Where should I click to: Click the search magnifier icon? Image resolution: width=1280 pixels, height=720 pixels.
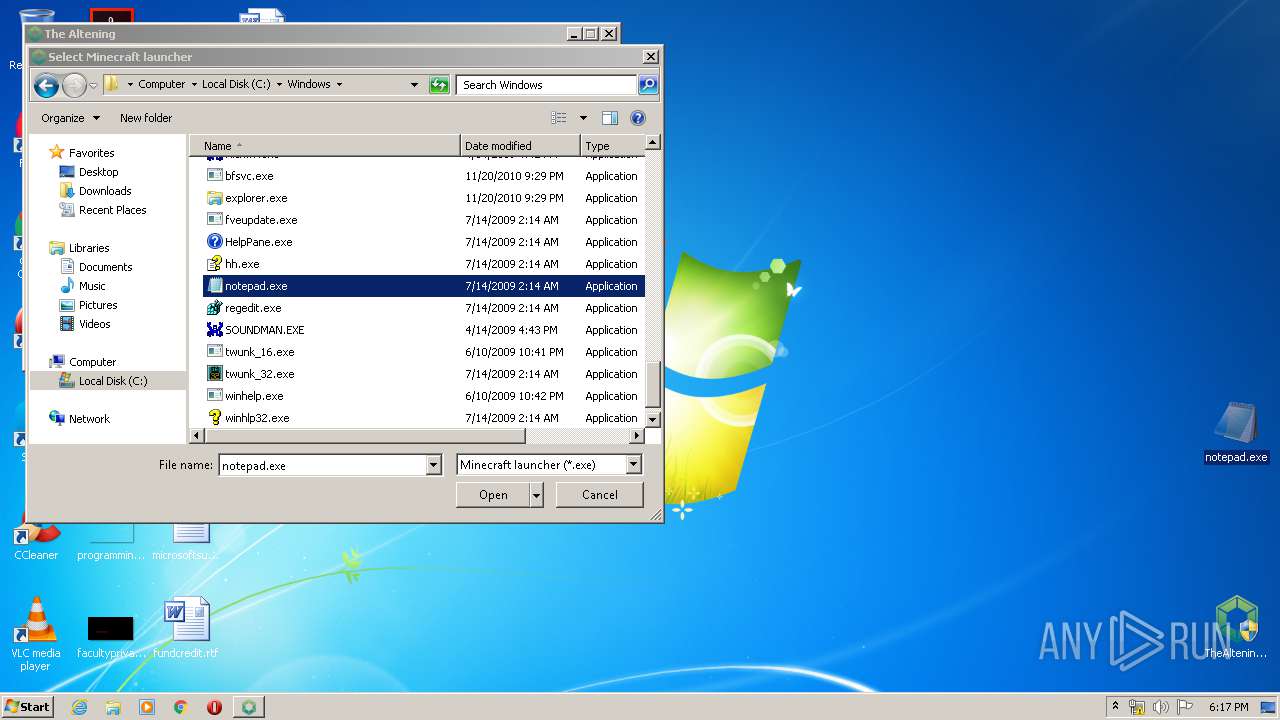[x=648, y=85]
